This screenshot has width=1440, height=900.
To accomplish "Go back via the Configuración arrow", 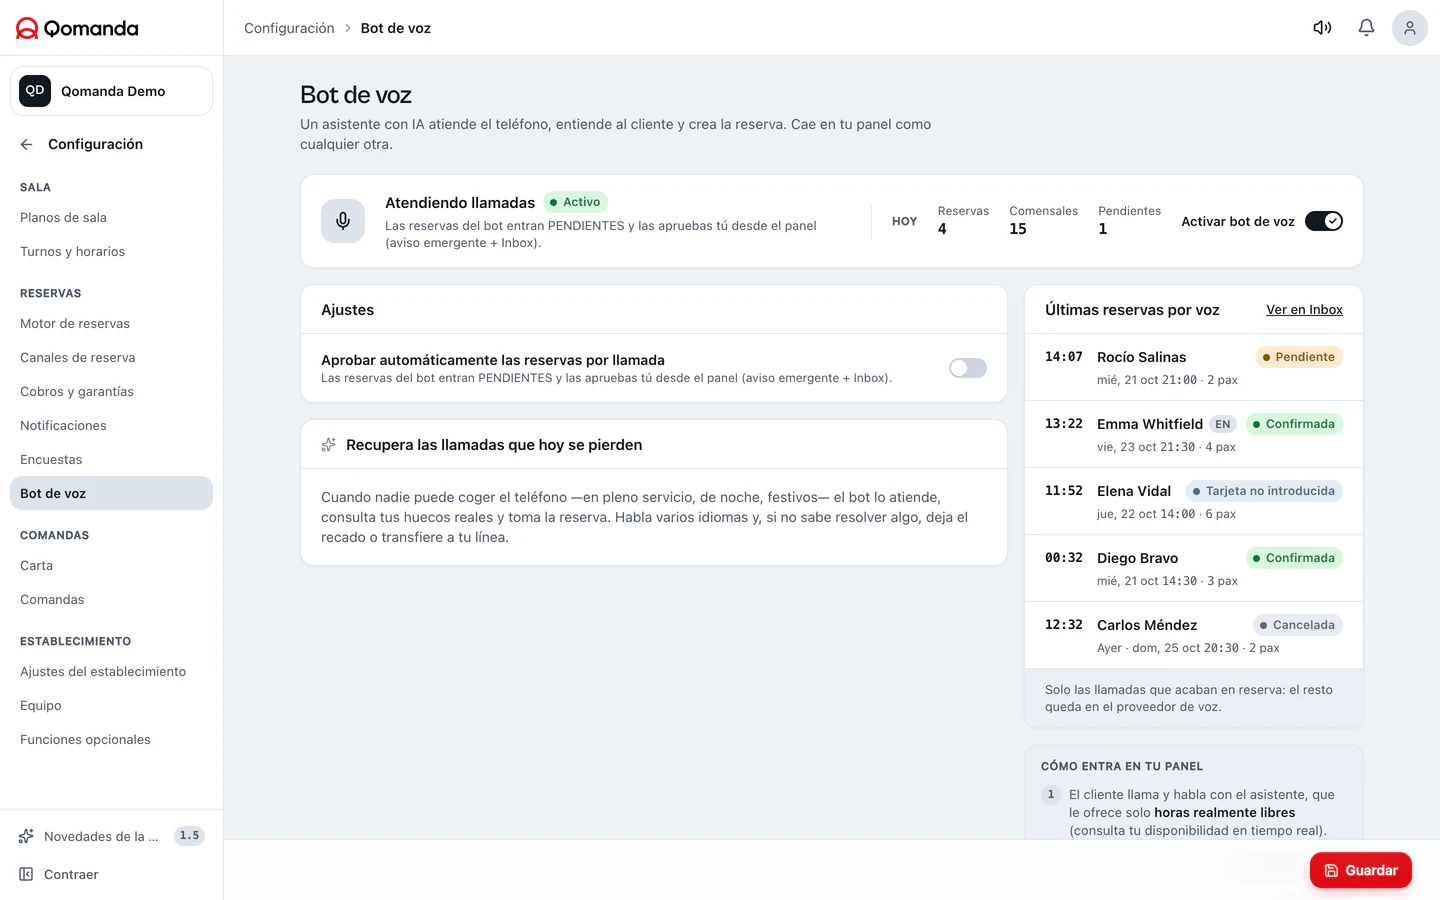I will pos(26,144).
